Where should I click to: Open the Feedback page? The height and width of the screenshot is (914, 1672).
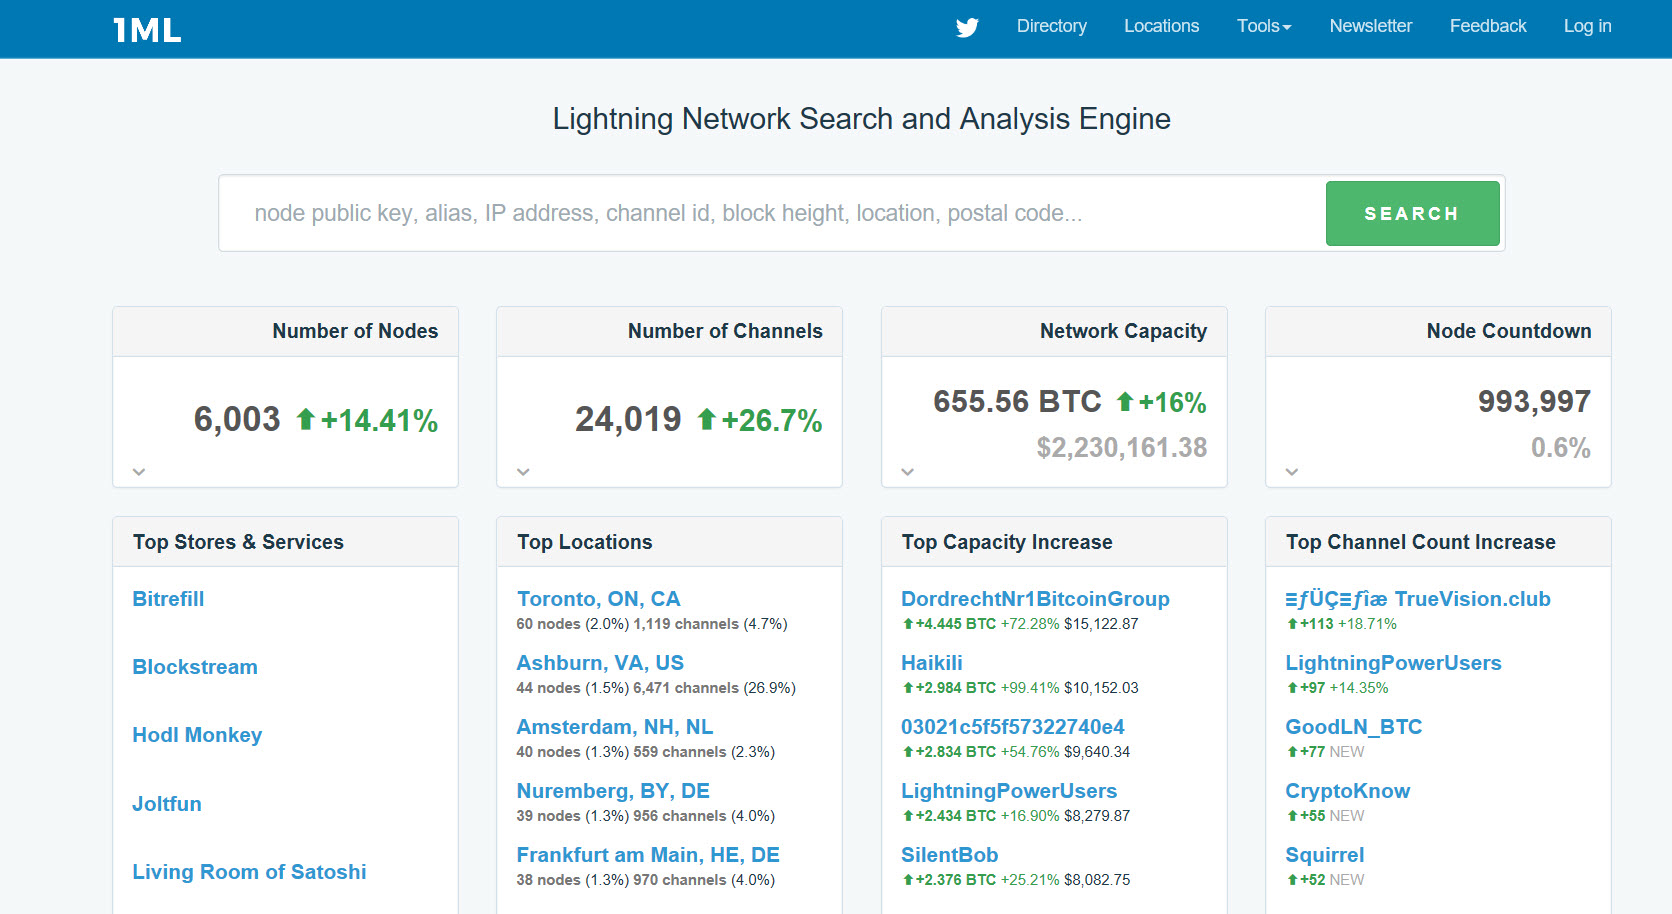pos(1487,26)
